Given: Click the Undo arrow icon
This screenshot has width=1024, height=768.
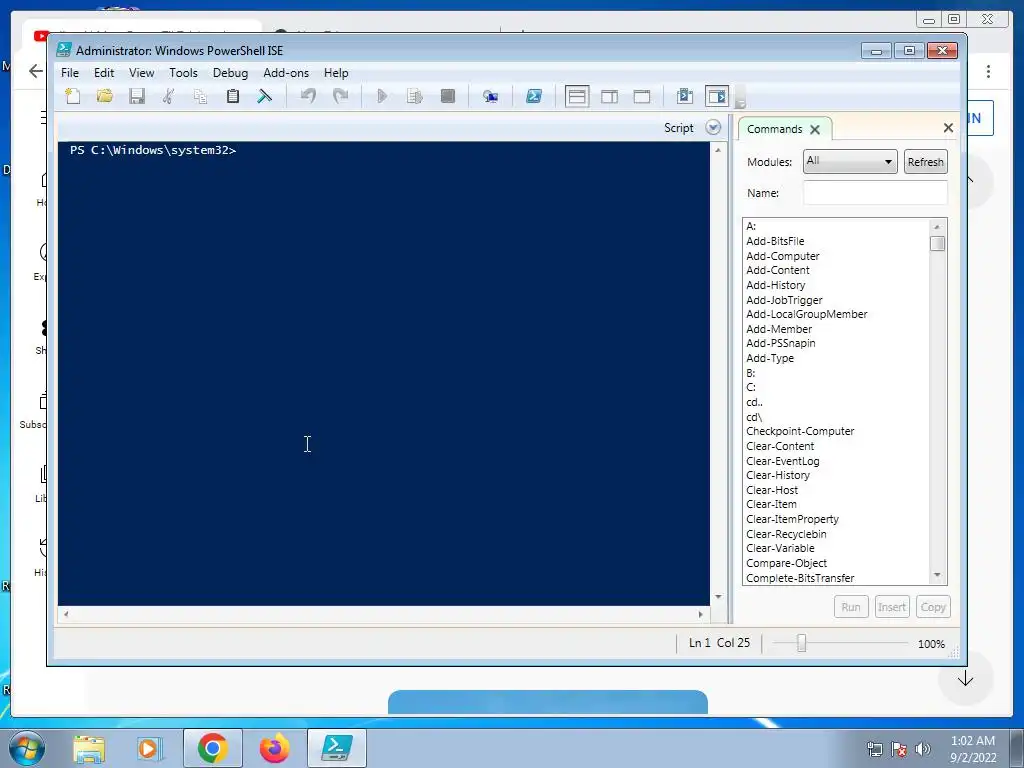Looking at the screenshot, I should (x=308, y=97).
